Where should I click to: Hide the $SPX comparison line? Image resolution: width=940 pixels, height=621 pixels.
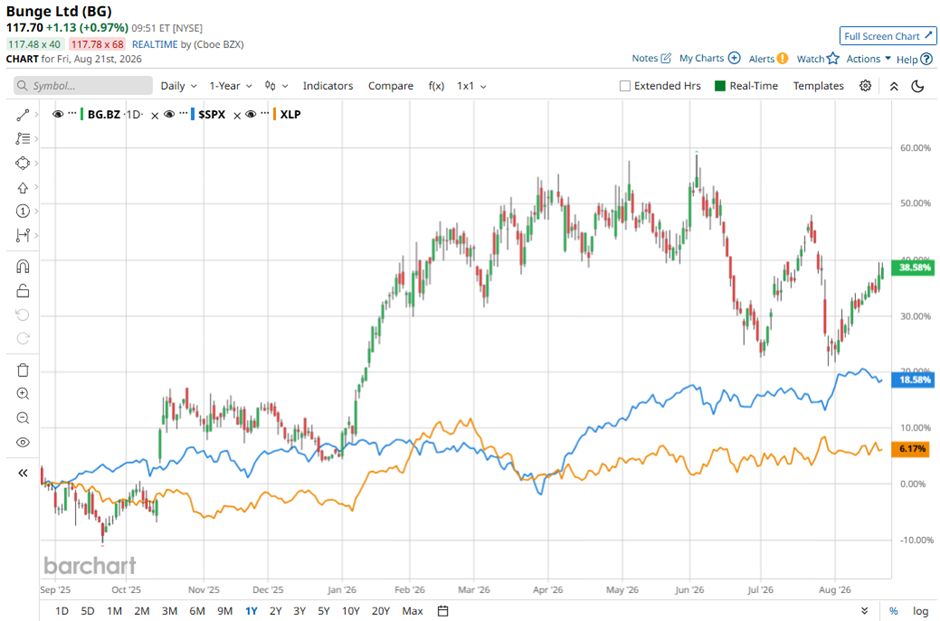coord(169,114)
